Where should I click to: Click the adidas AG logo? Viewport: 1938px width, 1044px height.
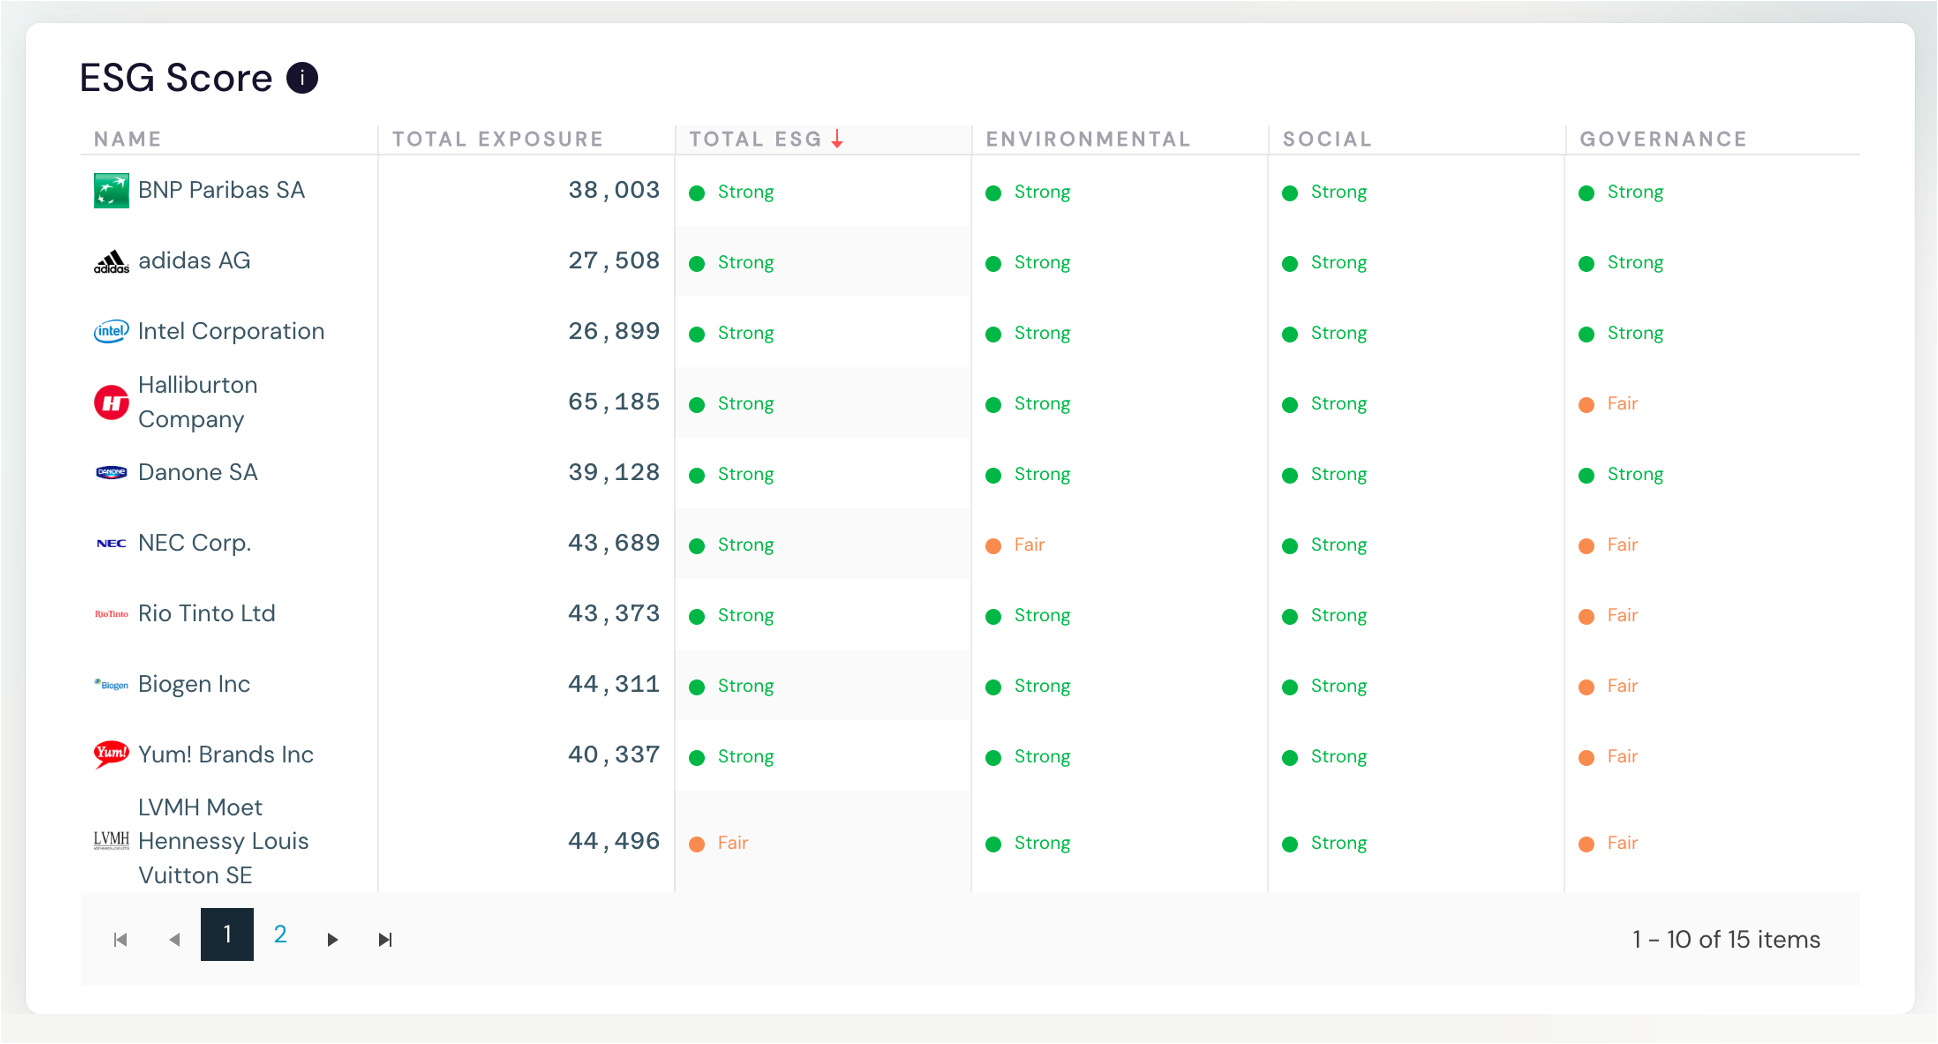[x=111, y=262]
